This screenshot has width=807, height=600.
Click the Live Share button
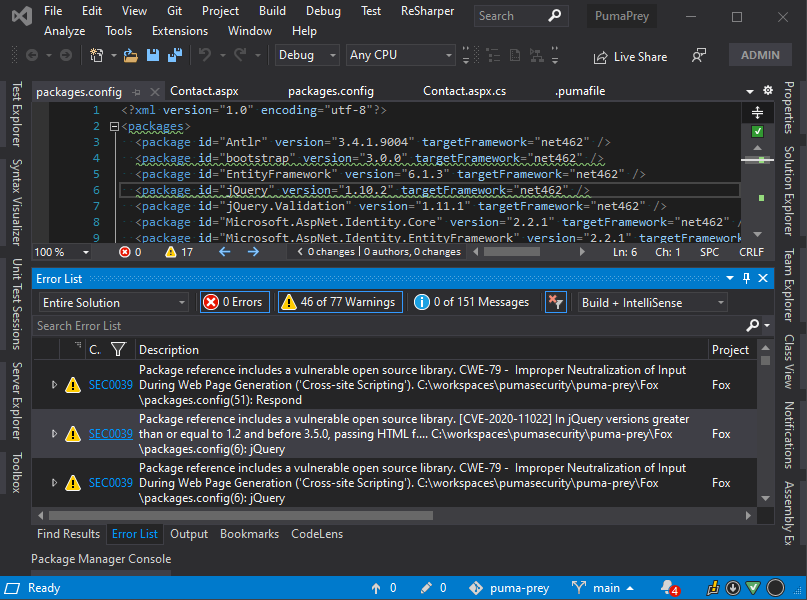(630, 57)
